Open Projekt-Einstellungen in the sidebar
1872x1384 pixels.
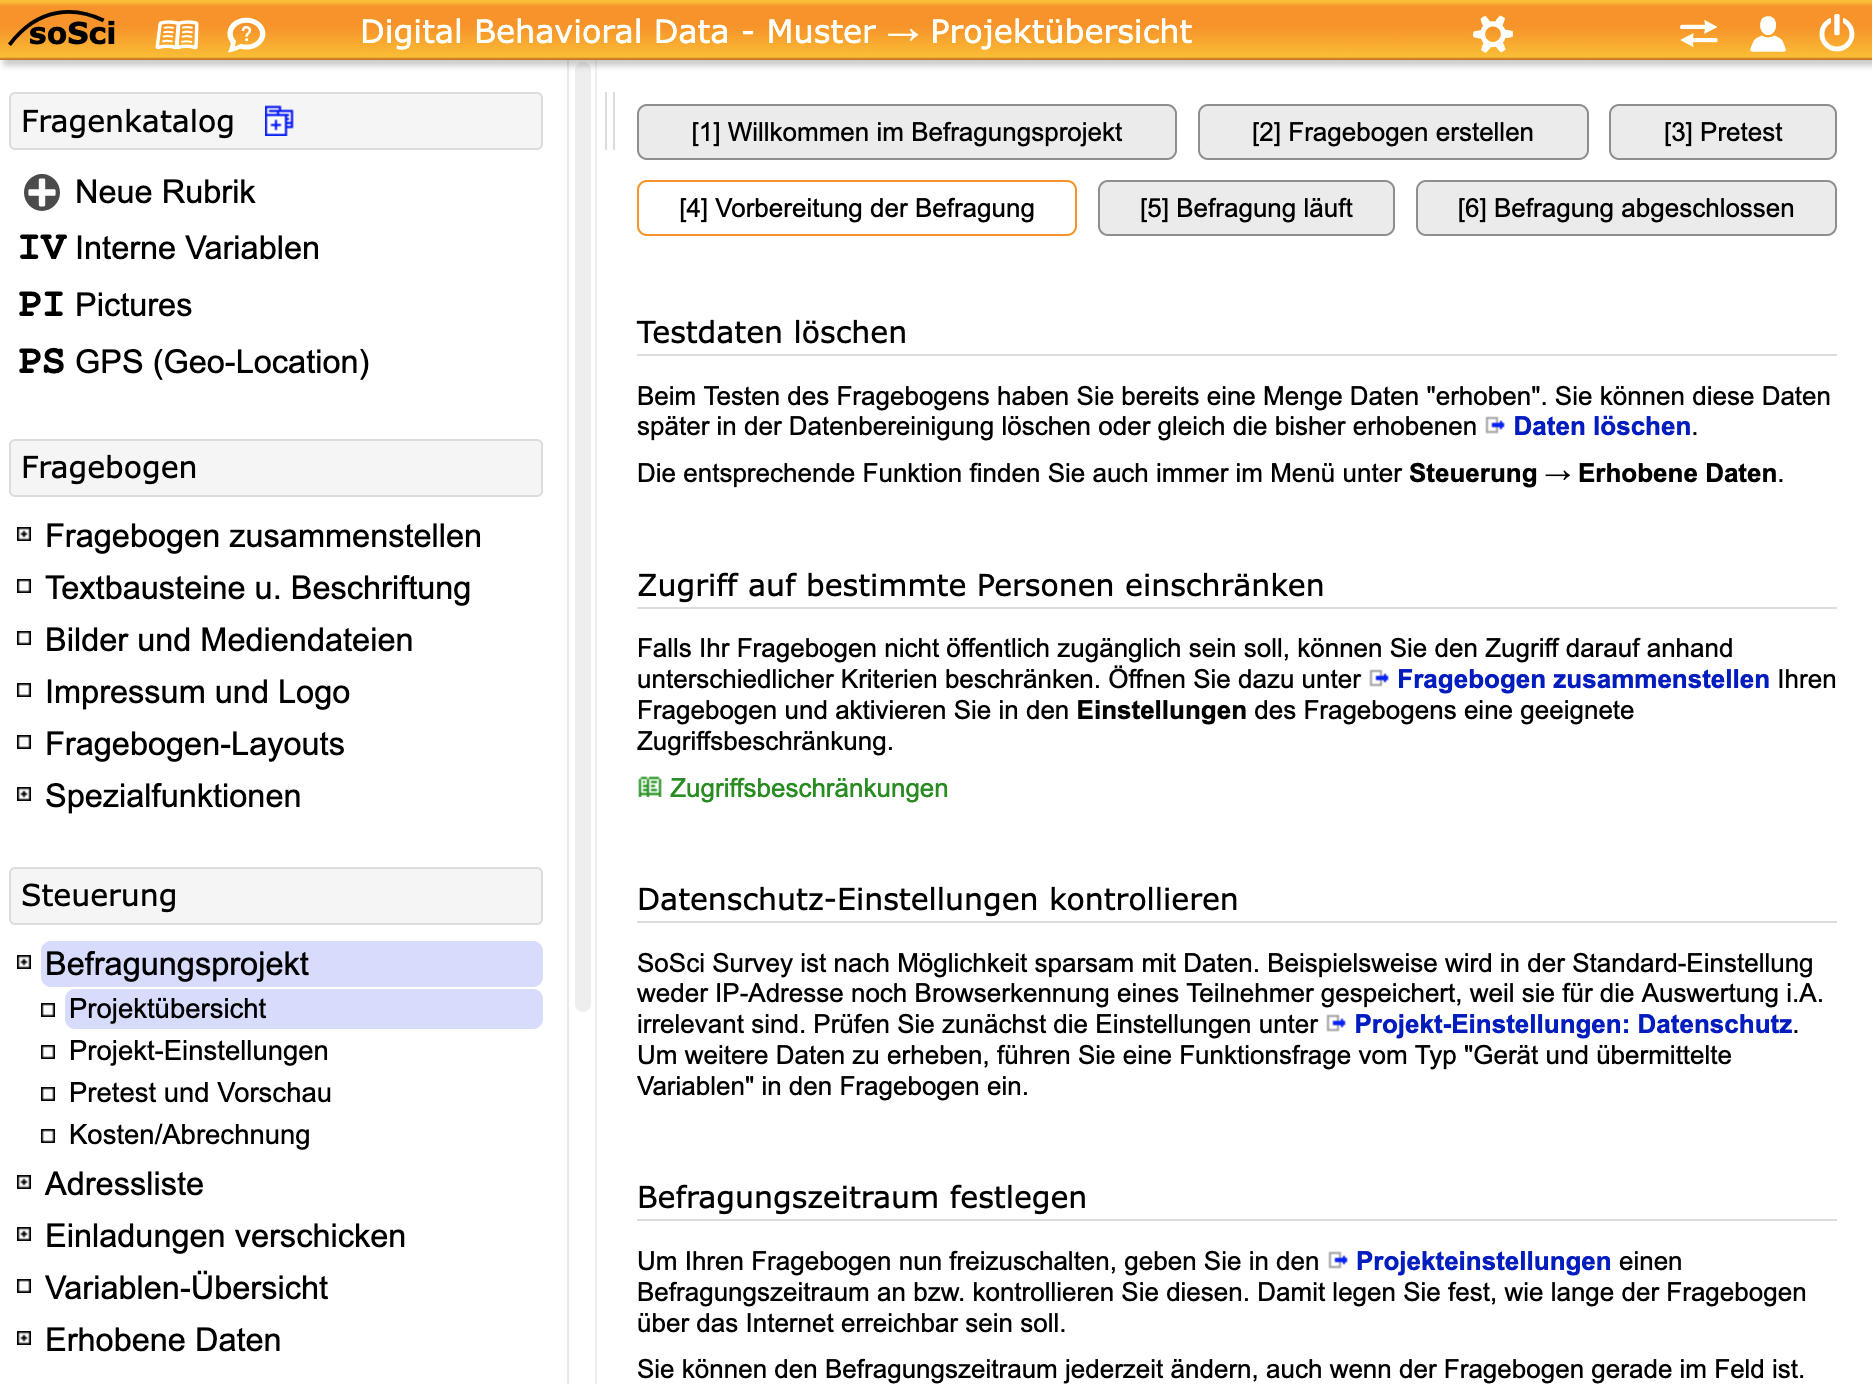198,1050
